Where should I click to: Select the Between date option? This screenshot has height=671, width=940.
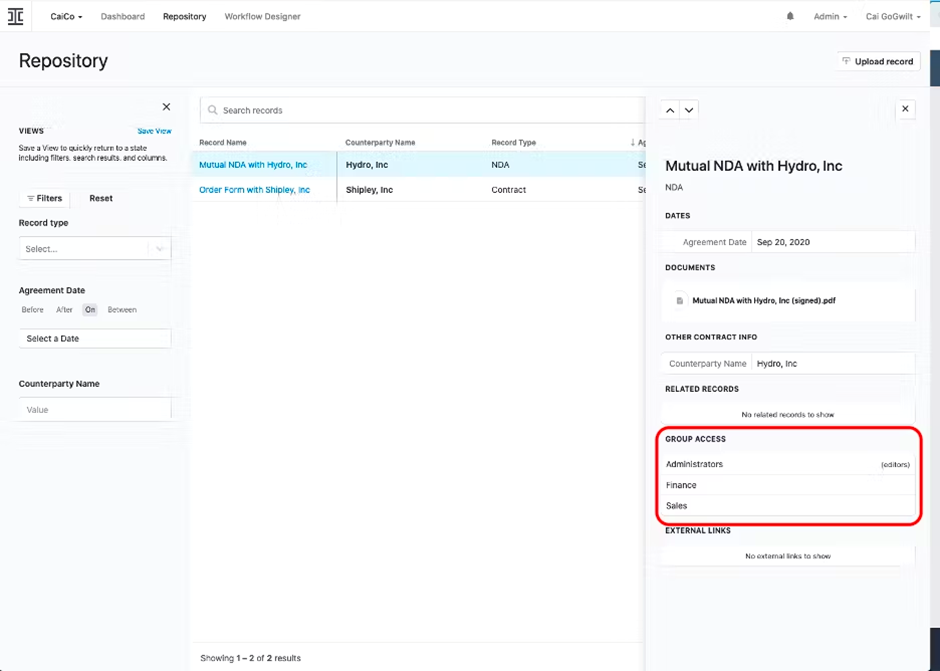pyautogui.click(x=122, y=310)
